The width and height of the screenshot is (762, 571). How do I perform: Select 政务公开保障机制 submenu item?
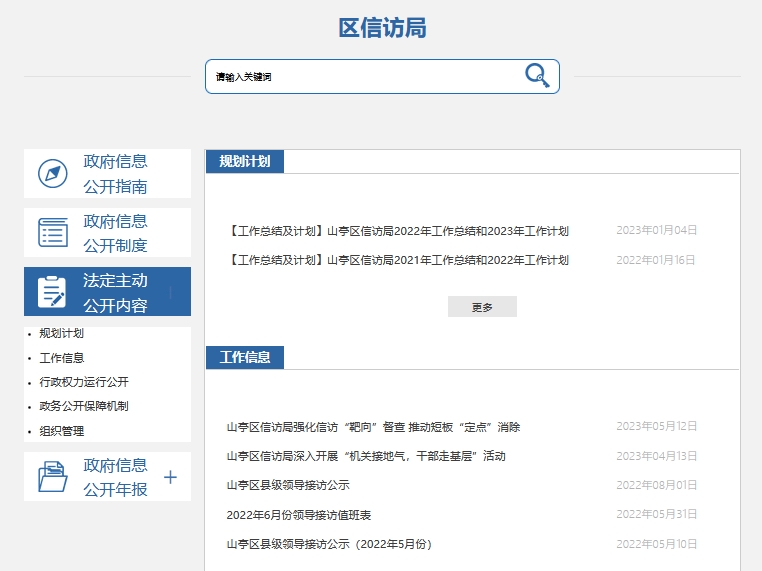pyautogui.click(x=84, y=406)
